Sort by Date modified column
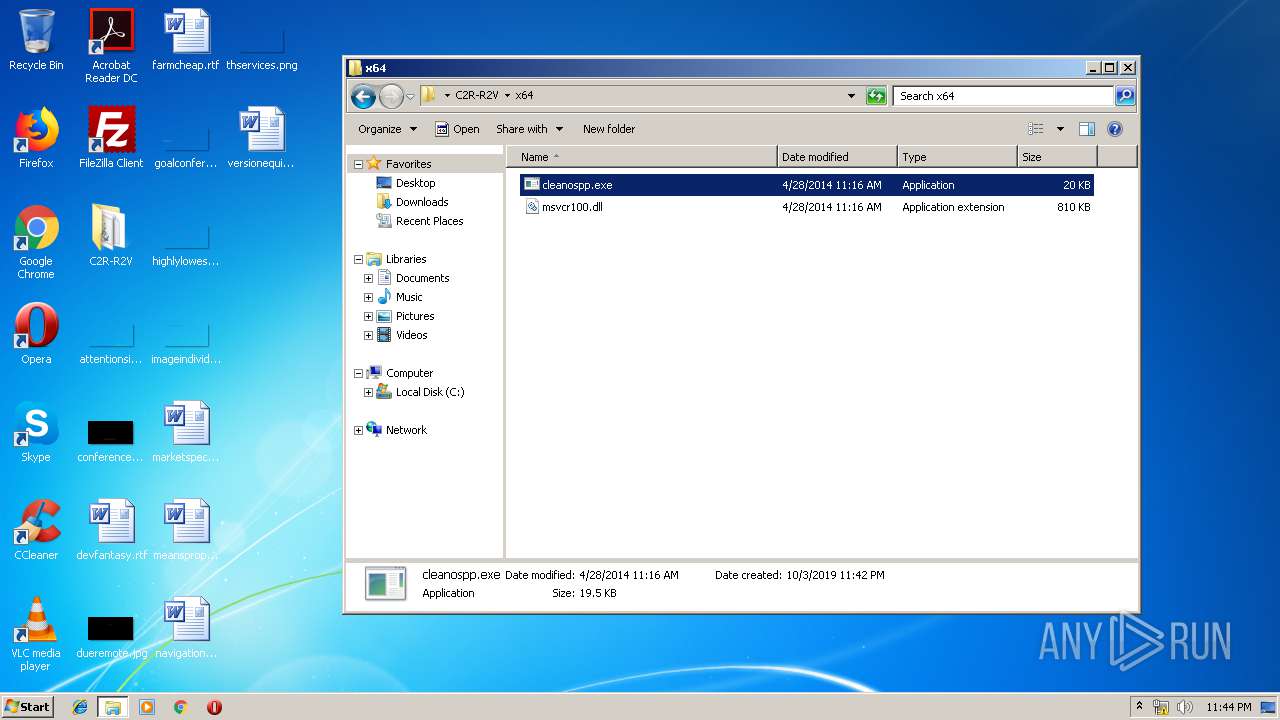 [837, 157]
